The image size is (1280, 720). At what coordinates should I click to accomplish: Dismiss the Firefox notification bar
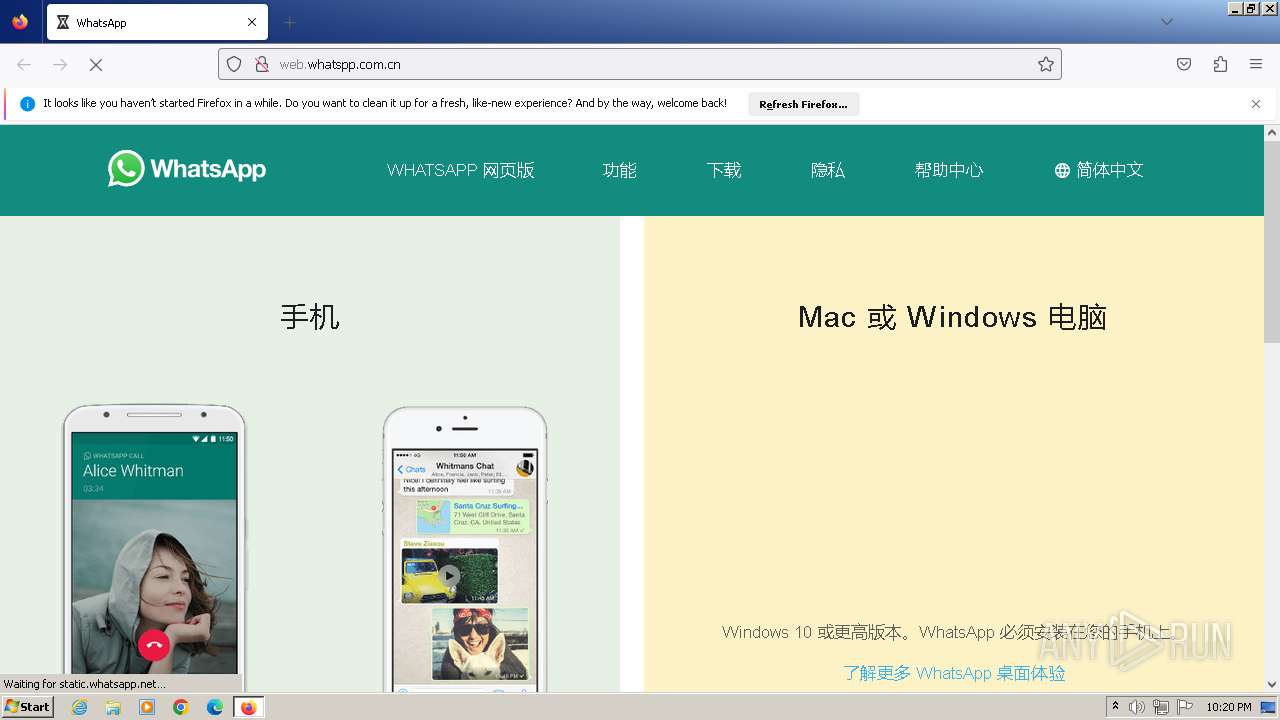point(1256,104)
